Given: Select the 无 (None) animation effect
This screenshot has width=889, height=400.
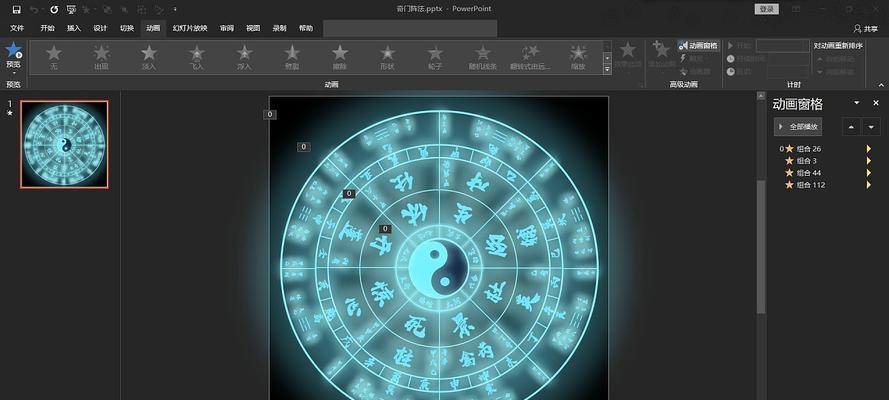Looking at the screenshot, I should [x=54, y=57].
